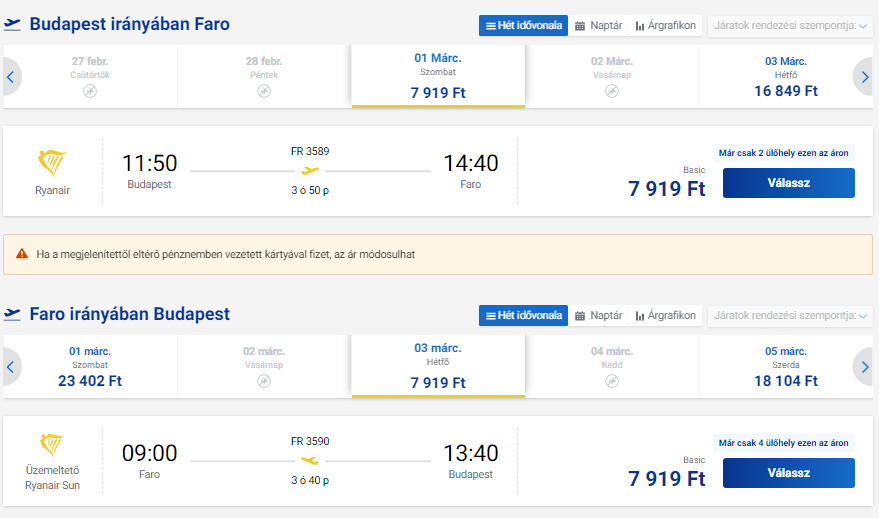
Task: Open return Naptár view
Action: [598, 316]
